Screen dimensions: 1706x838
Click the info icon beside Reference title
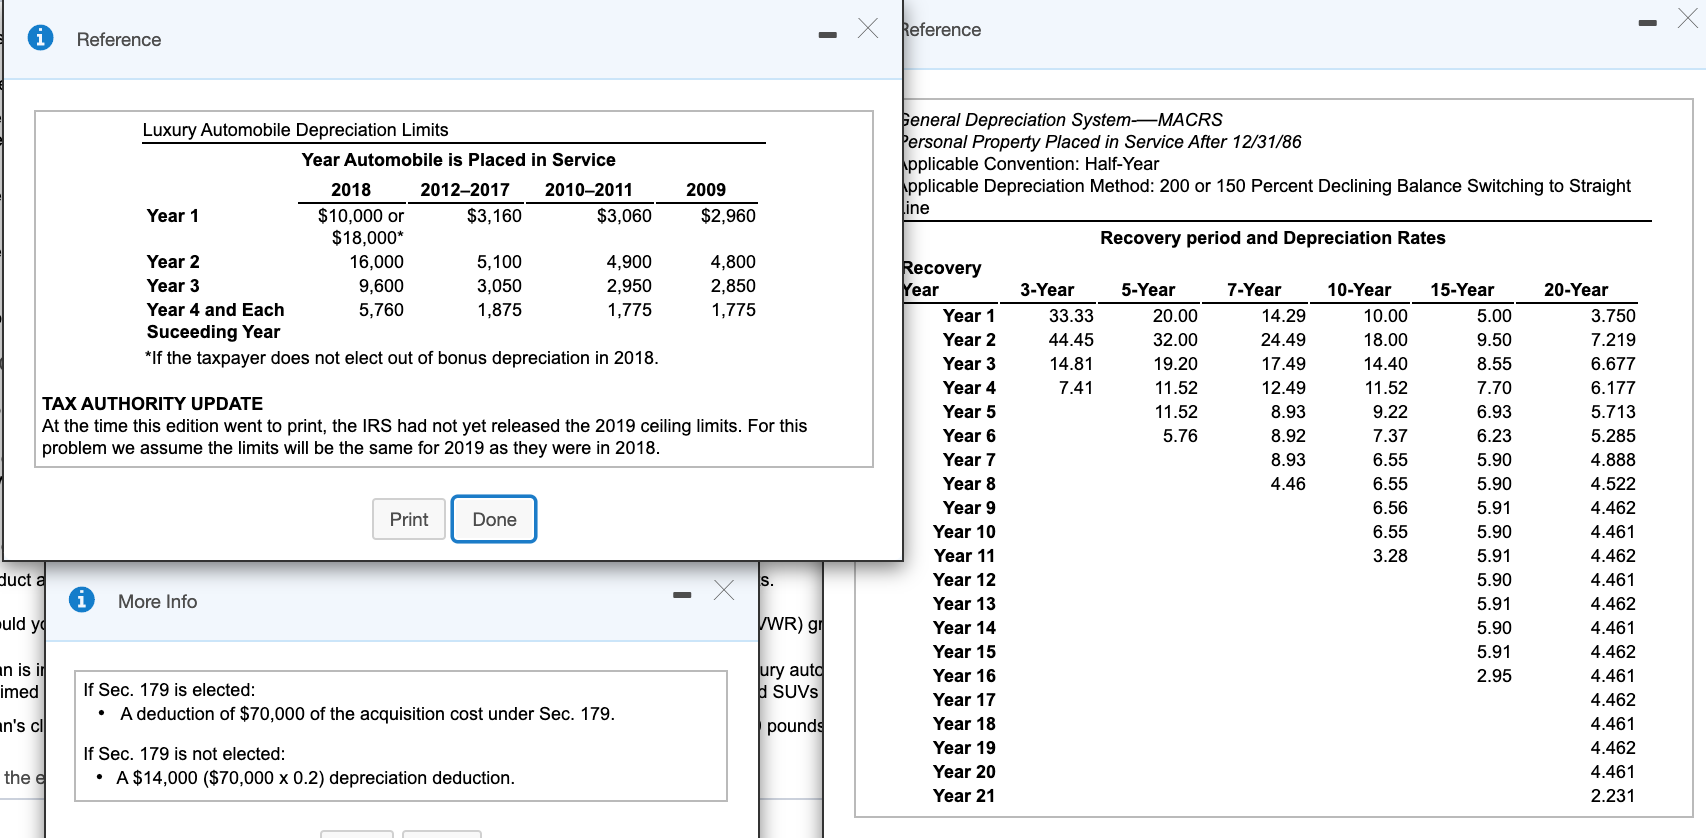[x=40, y=38]
